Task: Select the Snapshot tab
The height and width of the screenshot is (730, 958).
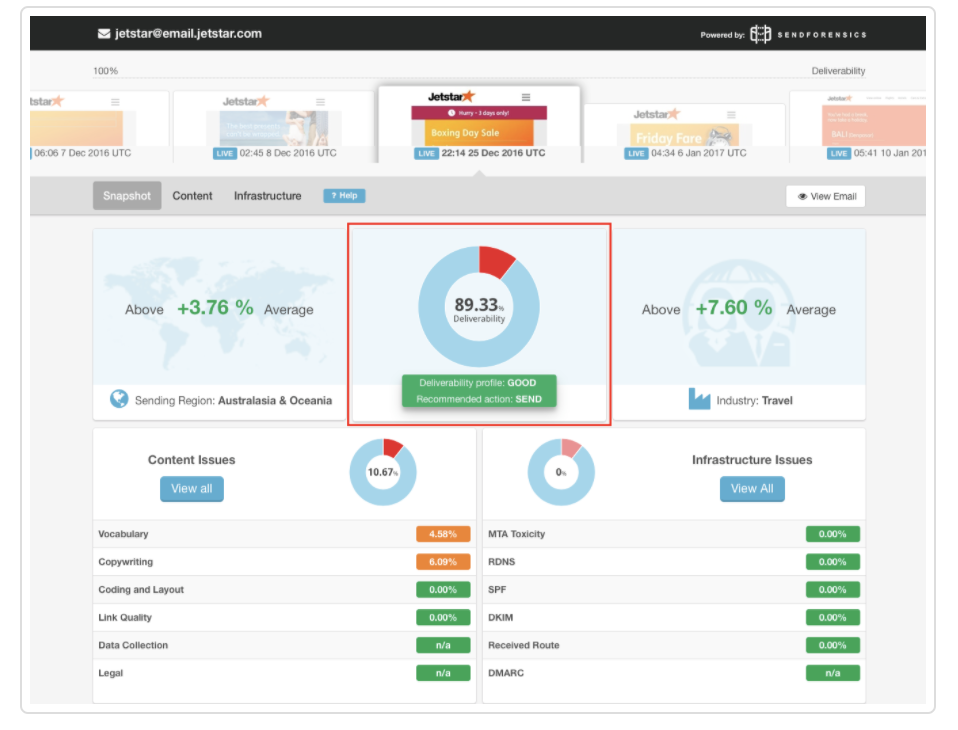Action: pos(127,196)
